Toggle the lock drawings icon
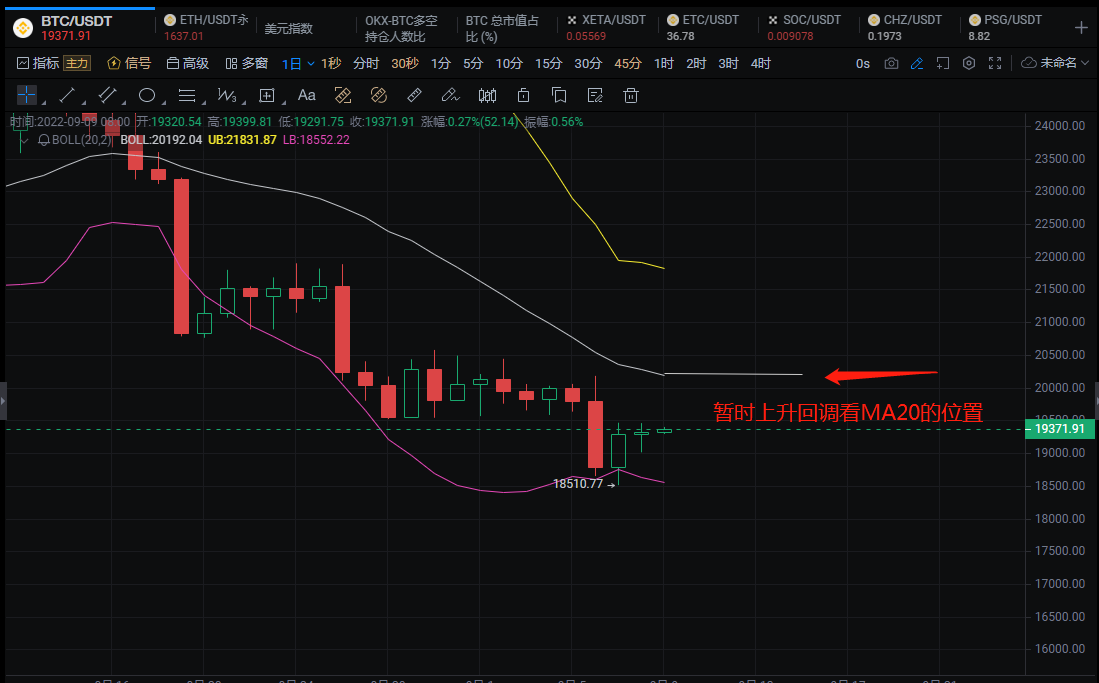Image resolution: width=1099 pixels, height=683 pixels. [523, 96]
